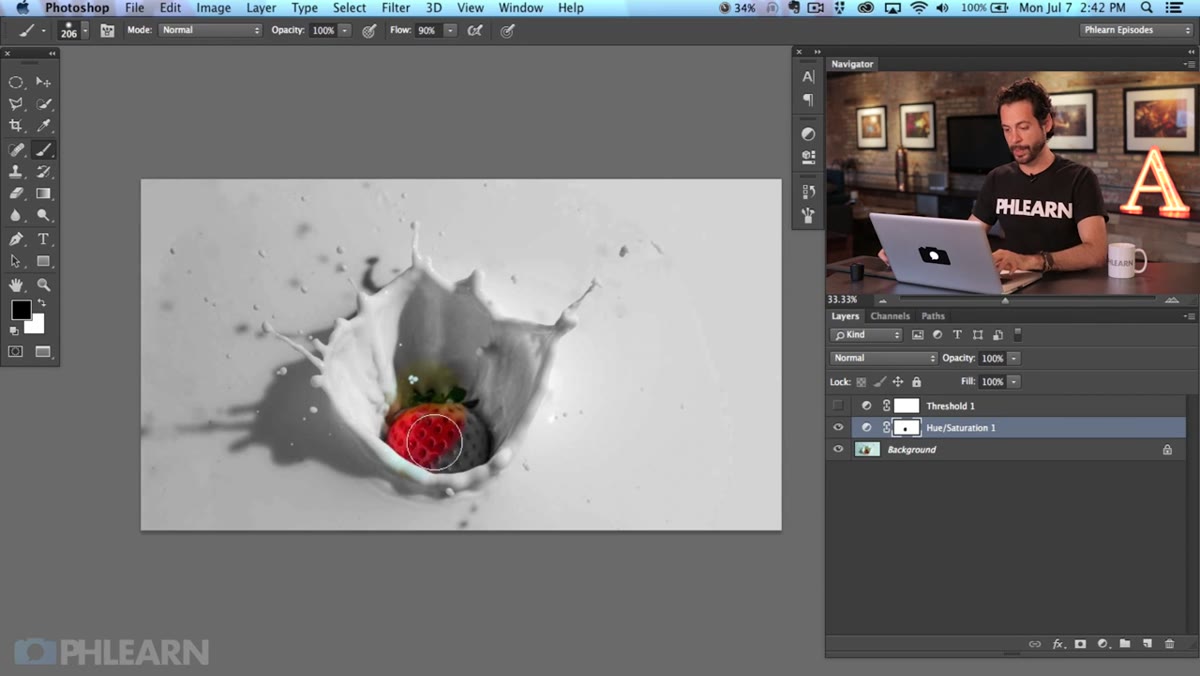Select the Elliptical Marquee tool
Image resolution: width=1200 pixels, height=676 pixels.
point(16,82)
